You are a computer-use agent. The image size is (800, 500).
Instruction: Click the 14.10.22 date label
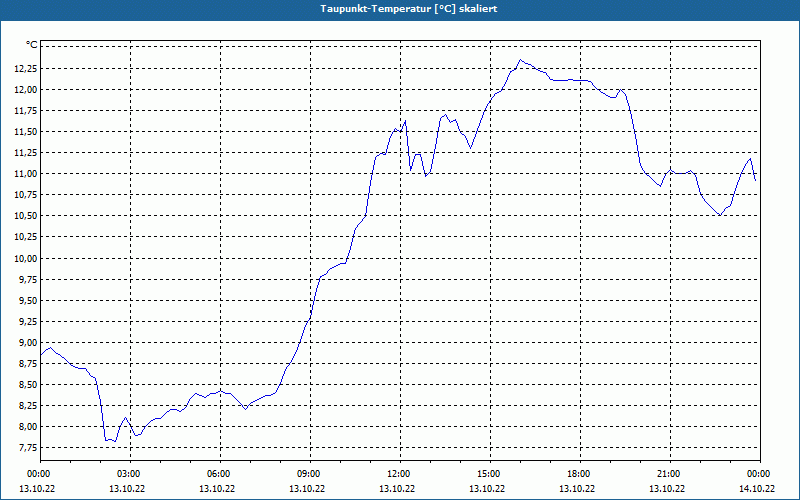pyautogui.click(x=757, y=488)
